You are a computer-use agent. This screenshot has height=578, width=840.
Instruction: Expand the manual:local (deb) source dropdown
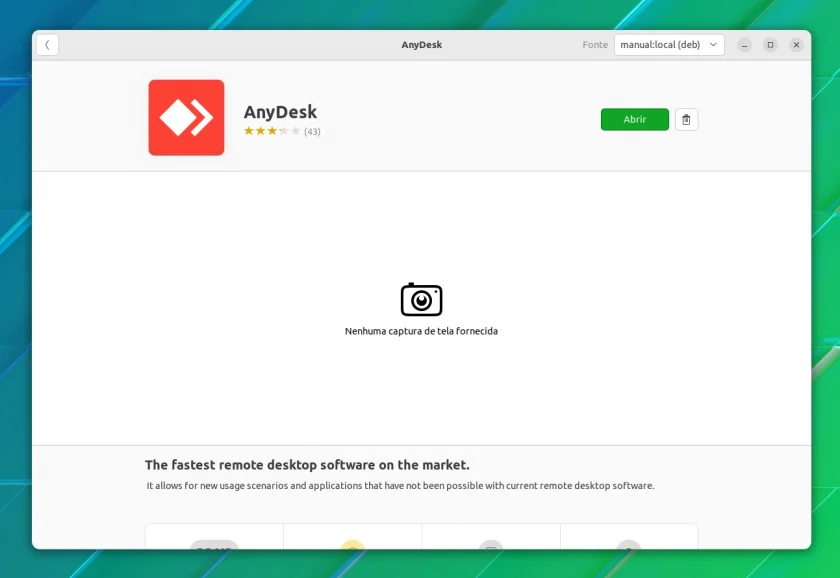click(x=669, y=45)
